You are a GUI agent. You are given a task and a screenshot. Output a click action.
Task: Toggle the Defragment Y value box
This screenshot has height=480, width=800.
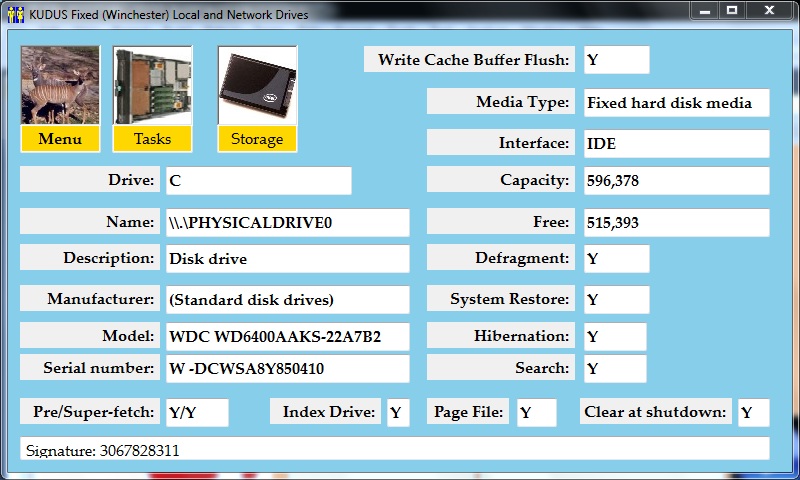point(616,258)
